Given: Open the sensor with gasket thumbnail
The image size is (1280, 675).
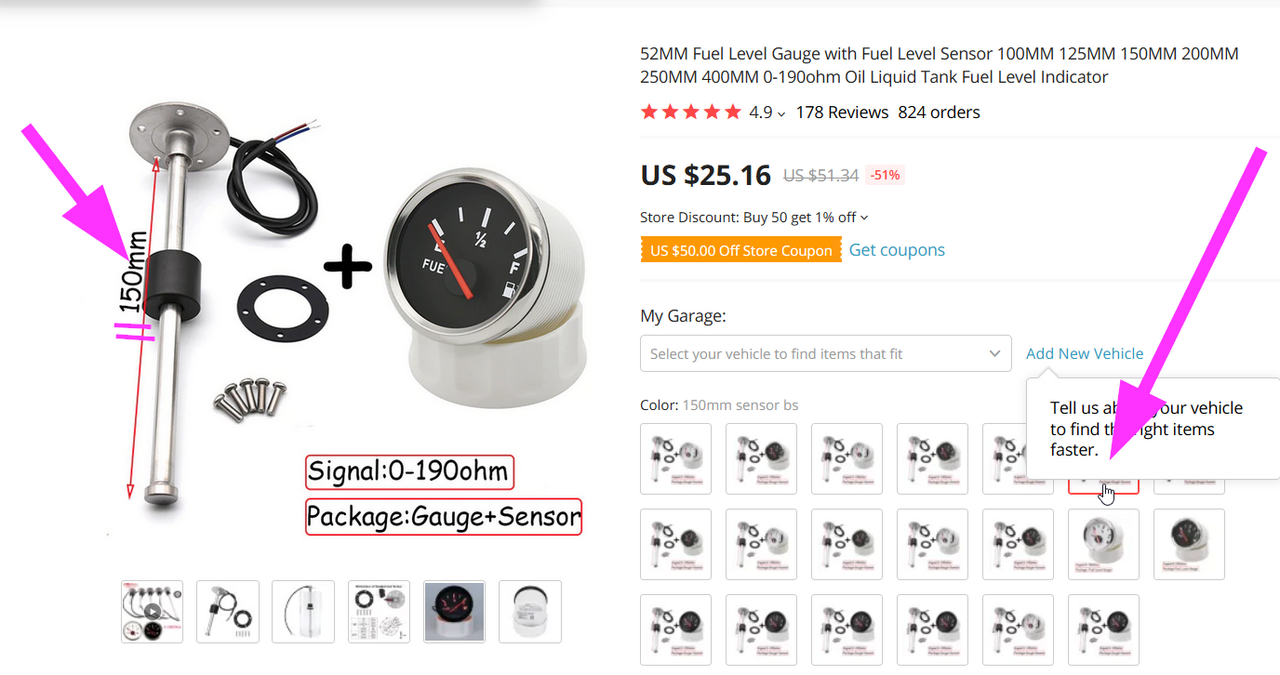Looking at the screenshot, I should [228, 611].
